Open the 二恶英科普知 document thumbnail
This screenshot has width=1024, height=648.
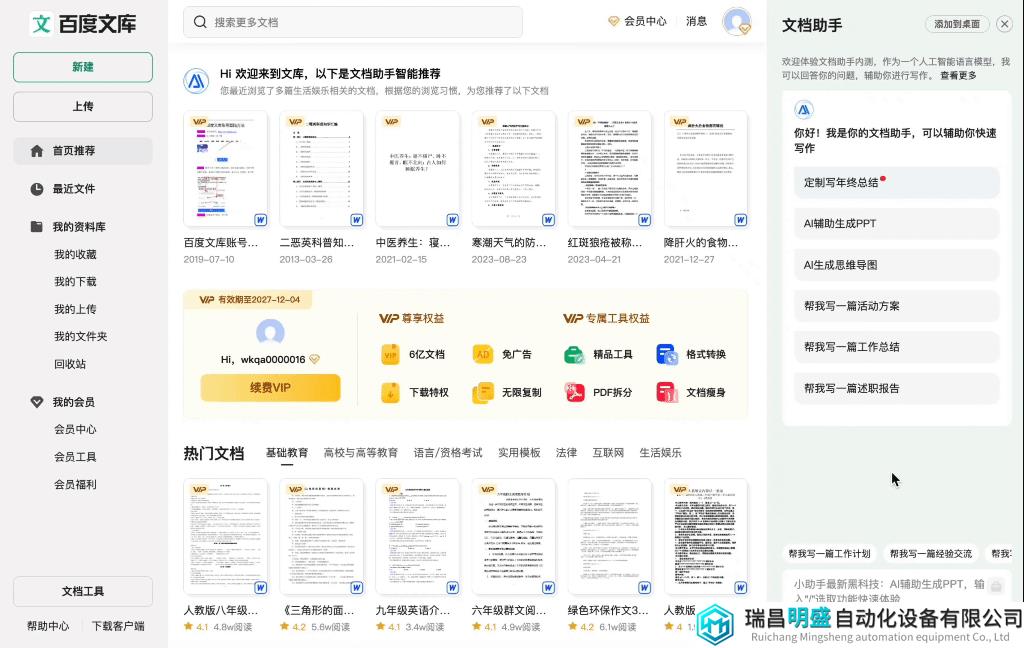click(x=321, y=169)
